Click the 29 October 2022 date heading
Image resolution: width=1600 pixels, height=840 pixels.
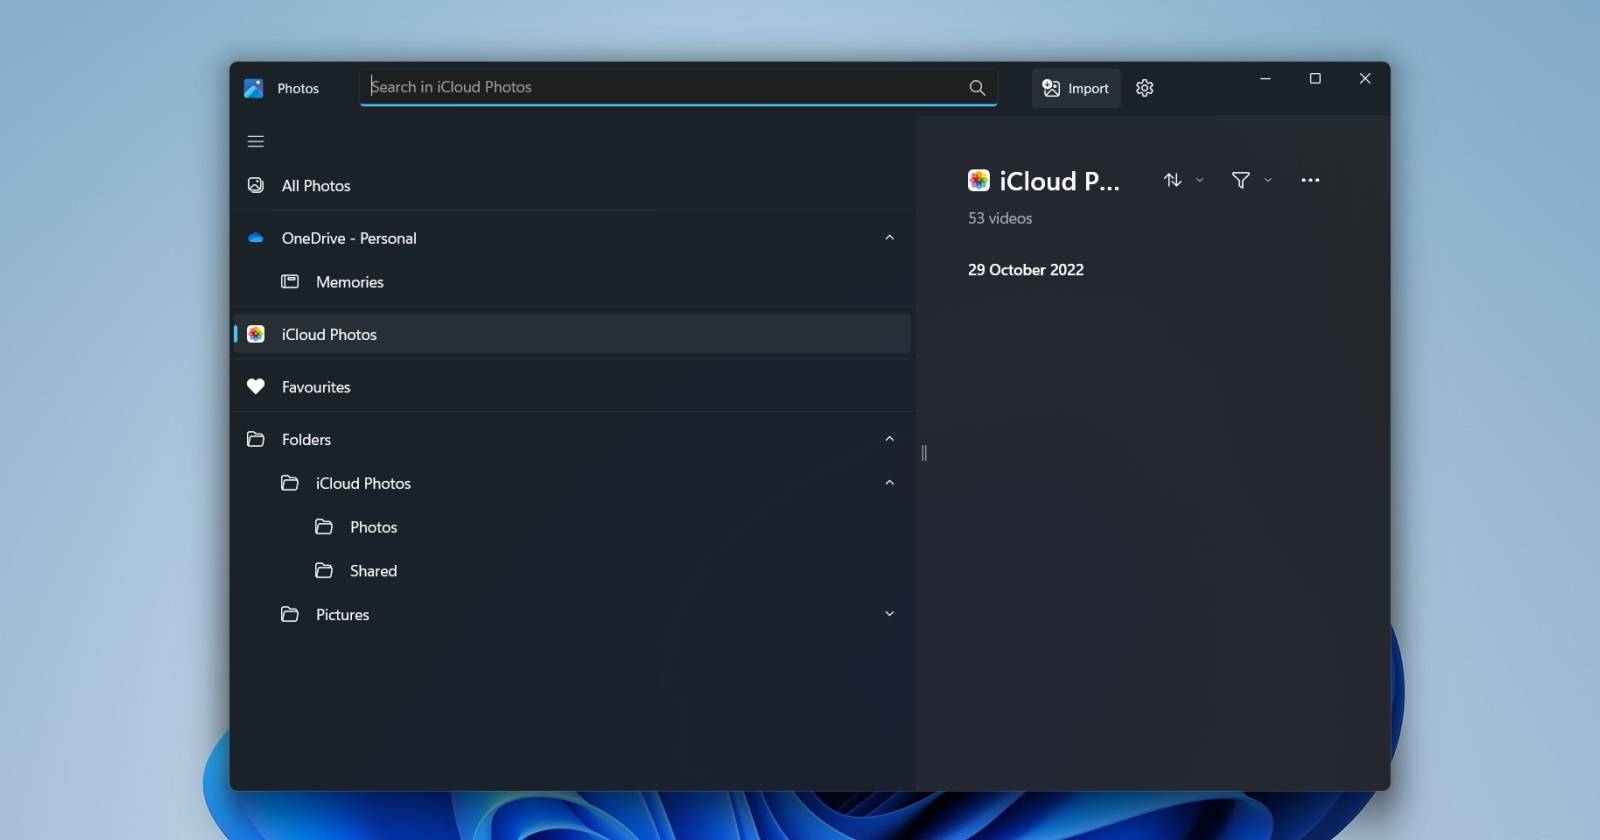pyautogui.click(x=1026, y=270)
